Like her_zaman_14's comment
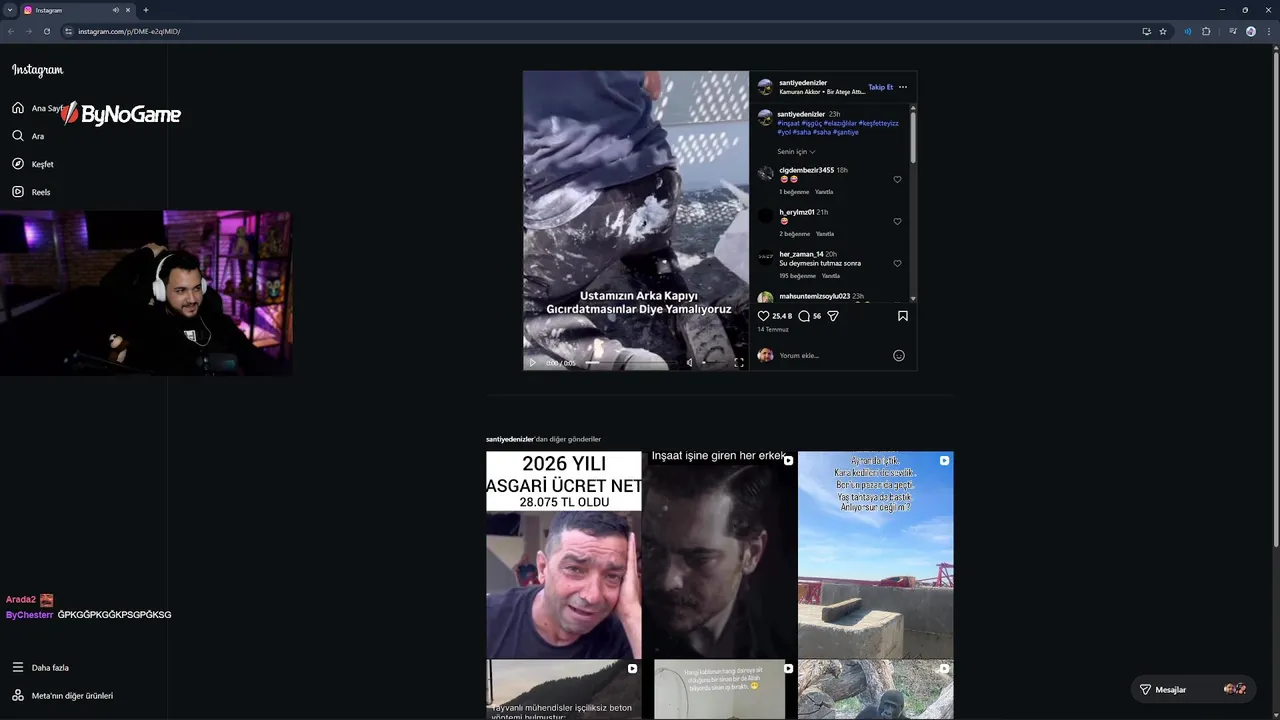This screenshot has height=720, width=1280. click(x=897, y=264)
